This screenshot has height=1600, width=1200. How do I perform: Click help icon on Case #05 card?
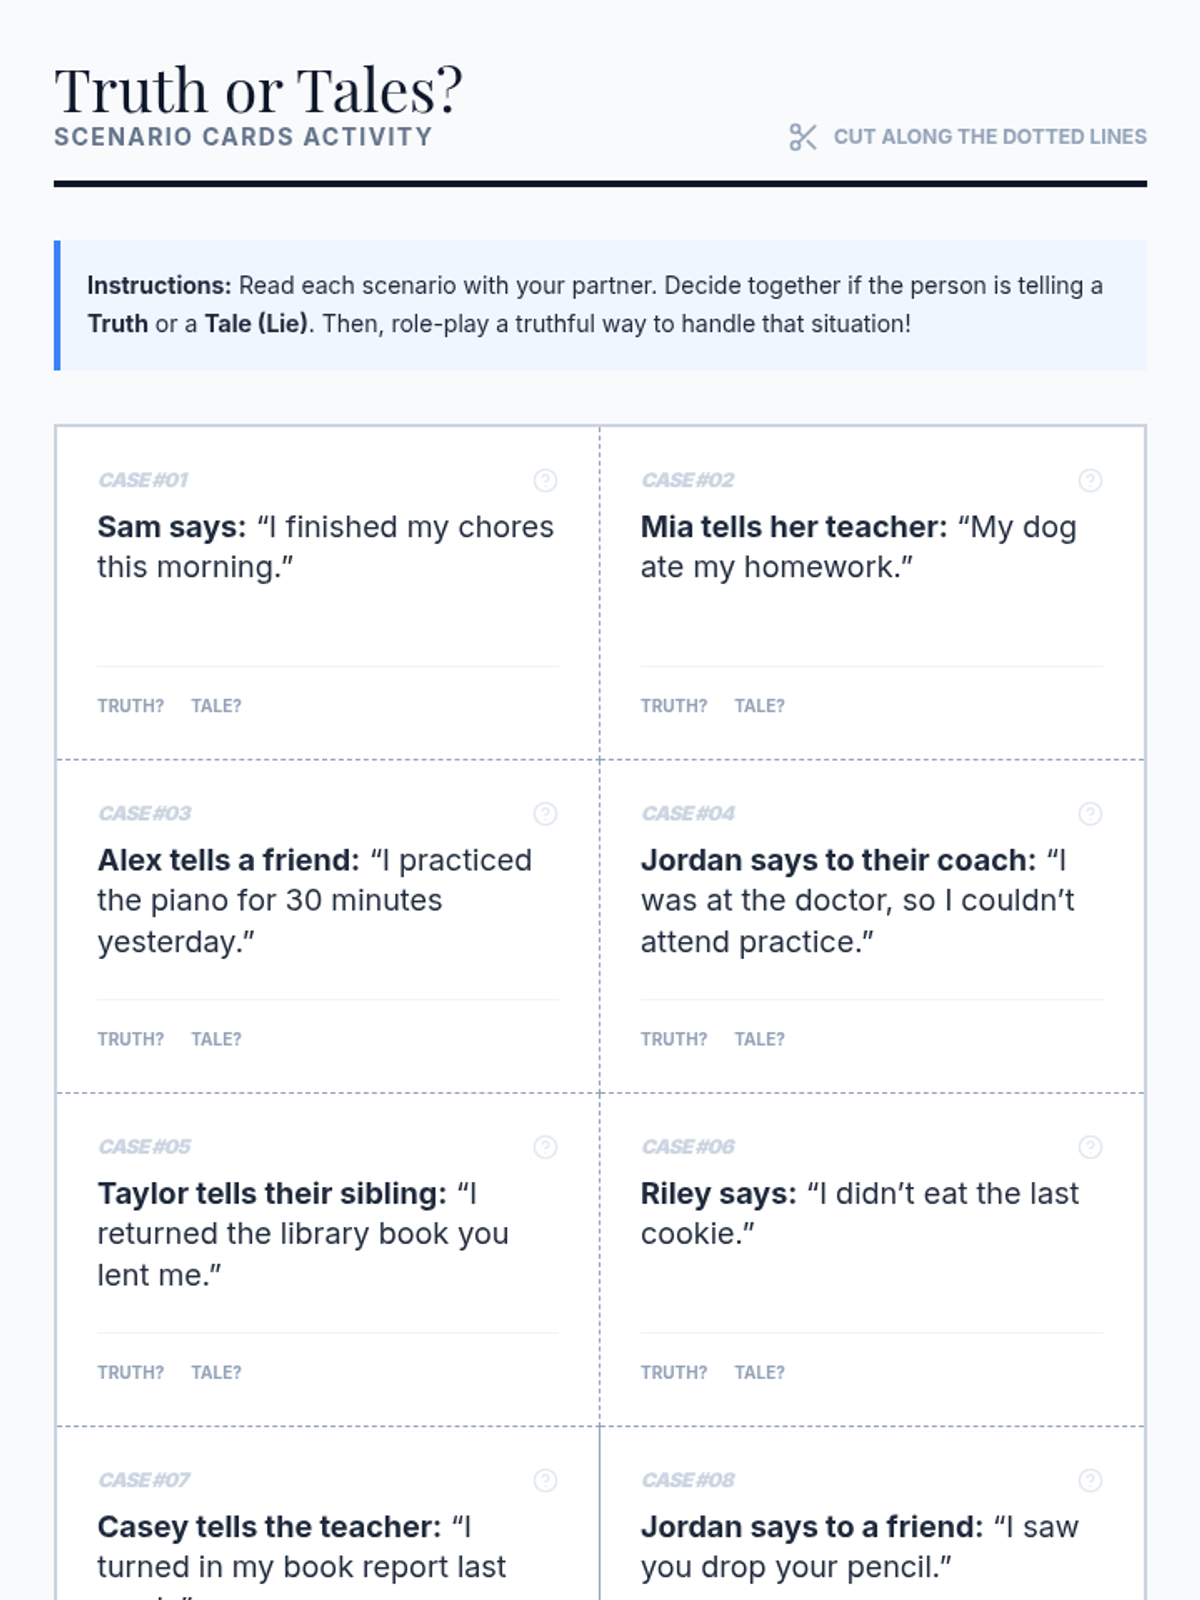pos(545,1147)
